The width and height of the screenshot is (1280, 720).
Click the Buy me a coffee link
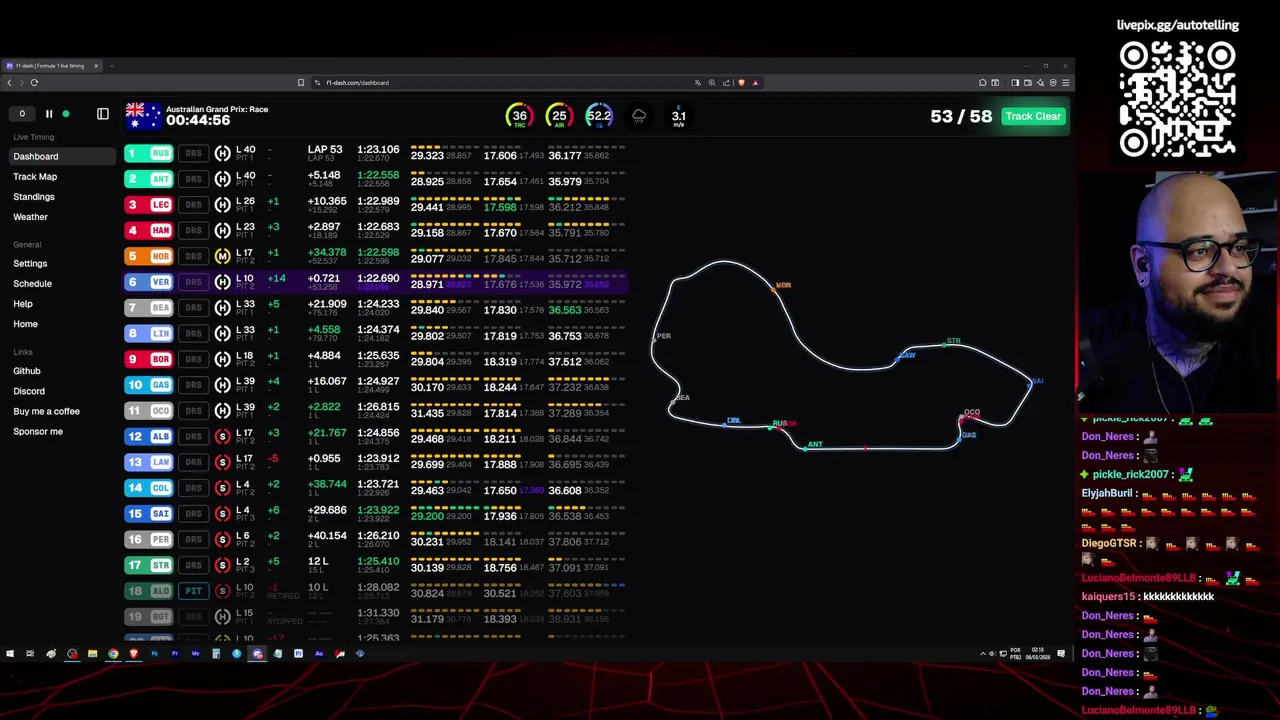[x=46, y=411]
